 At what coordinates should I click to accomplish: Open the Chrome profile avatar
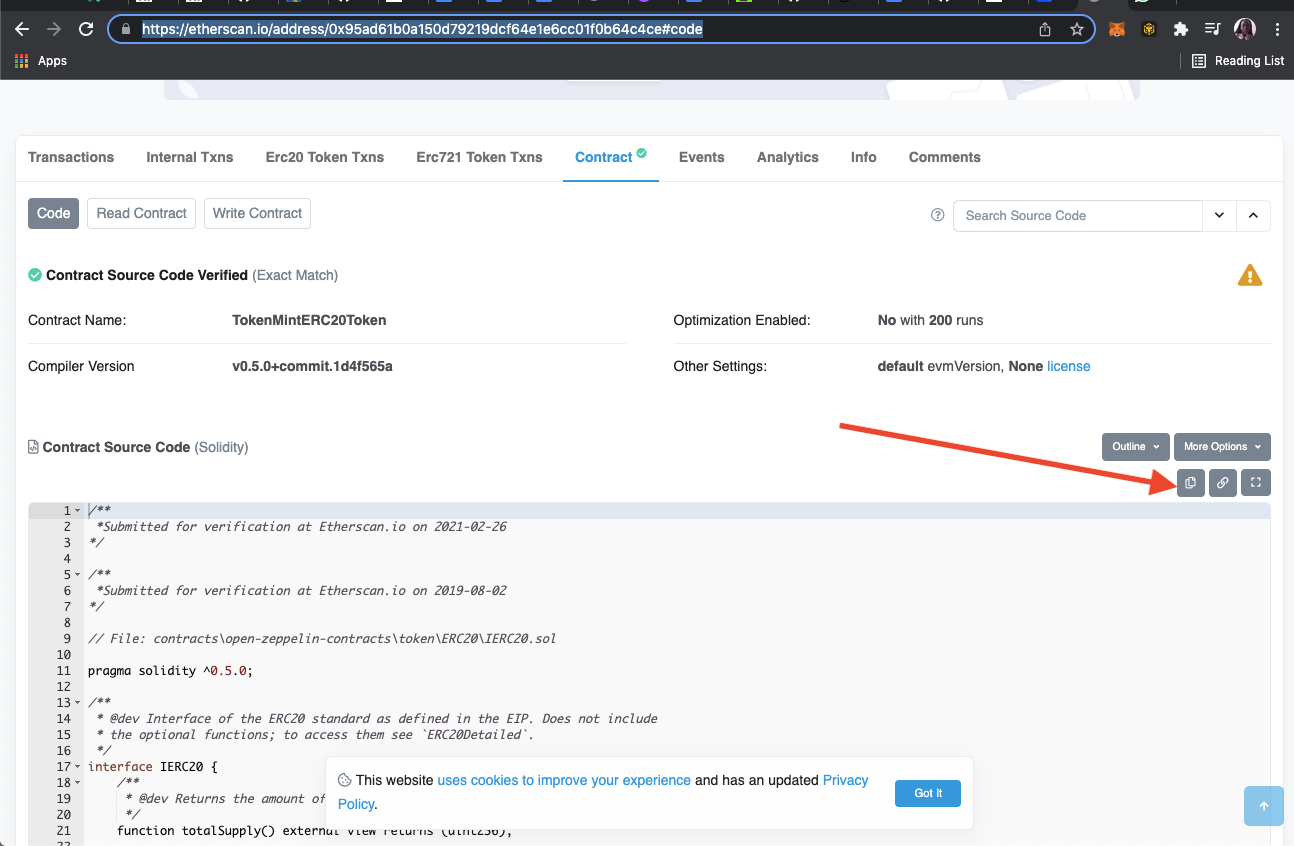click(x=1245, y=29)
